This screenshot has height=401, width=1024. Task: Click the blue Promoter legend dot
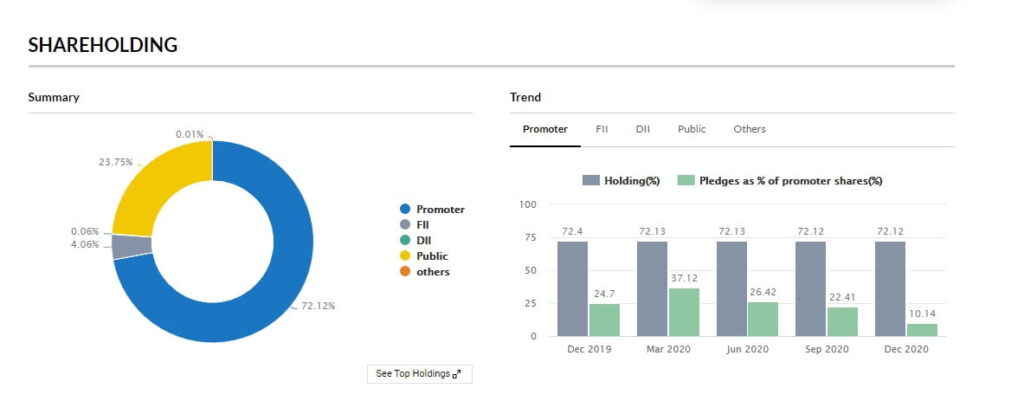[405, 209]
